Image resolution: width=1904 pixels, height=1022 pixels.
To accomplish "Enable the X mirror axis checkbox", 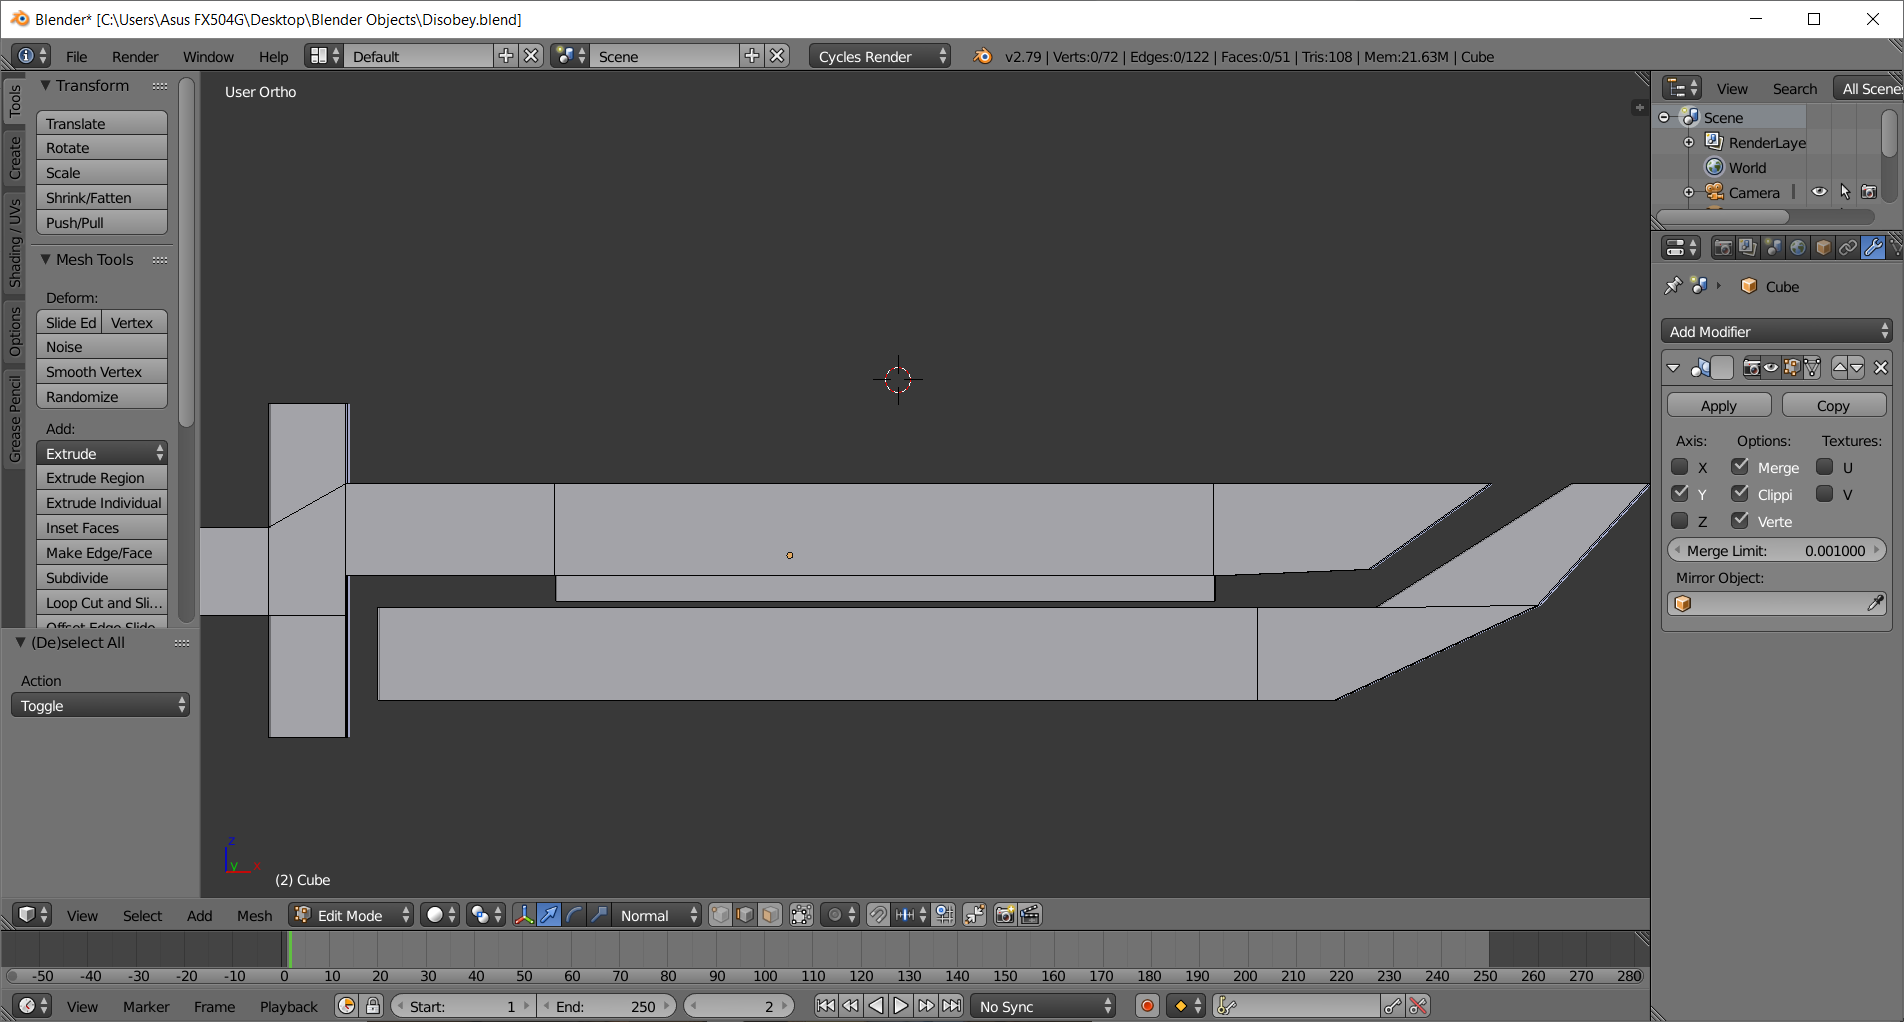I will [1680, 467].
